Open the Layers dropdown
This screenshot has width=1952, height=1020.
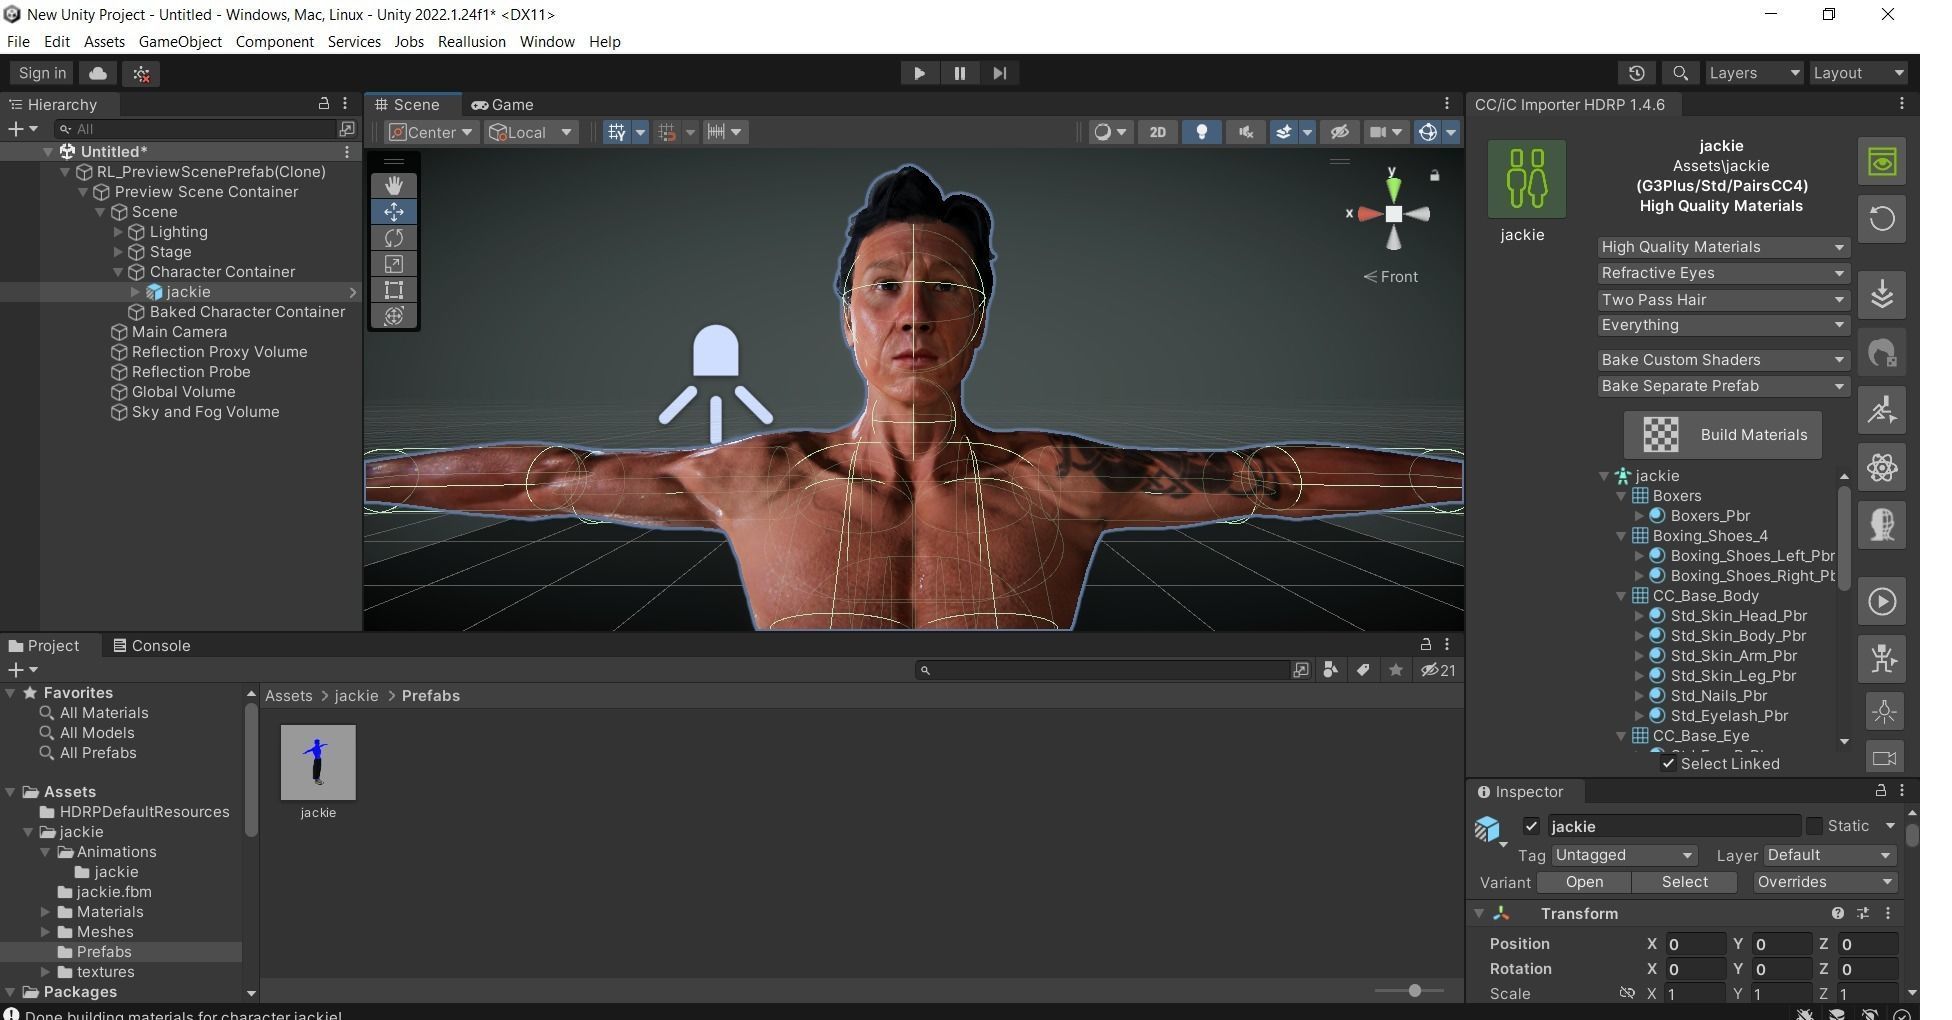click(x=1754, y=73)
